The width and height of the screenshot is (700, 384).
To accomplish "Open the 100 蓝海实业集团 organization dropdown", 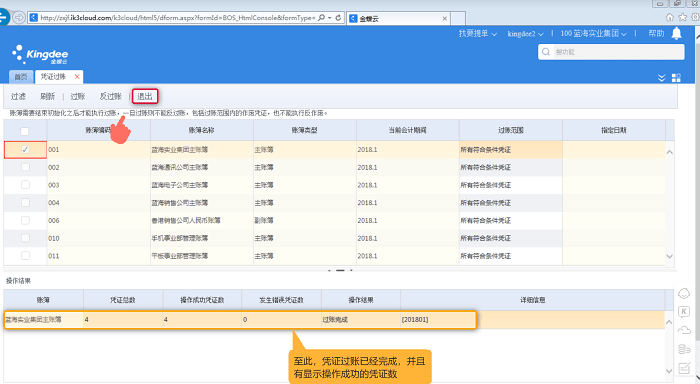I will (x=593, y=33).
